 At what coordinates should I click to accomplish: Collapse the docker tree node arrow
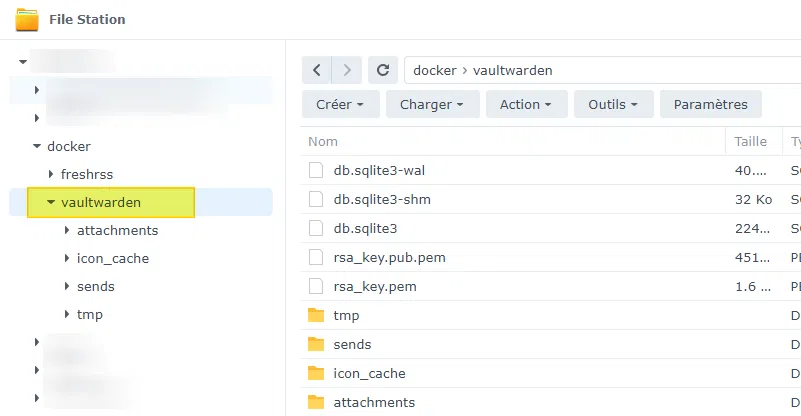point(37,146)
